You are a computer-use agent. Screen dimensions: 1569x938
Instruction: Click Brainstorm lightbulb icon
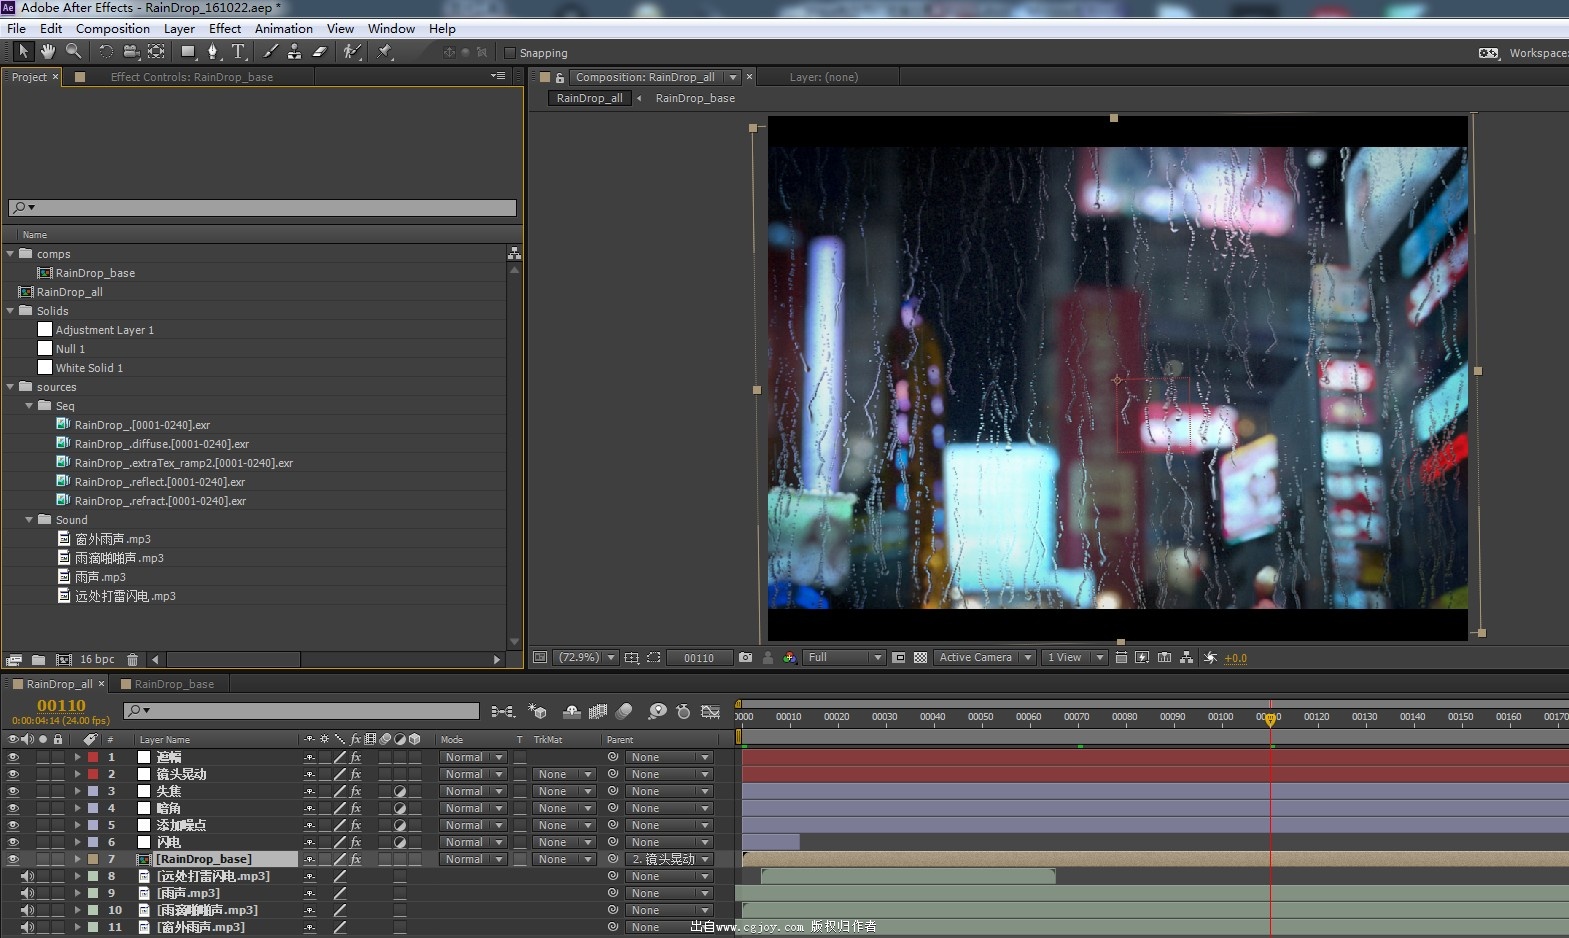(x=657, y=711)
